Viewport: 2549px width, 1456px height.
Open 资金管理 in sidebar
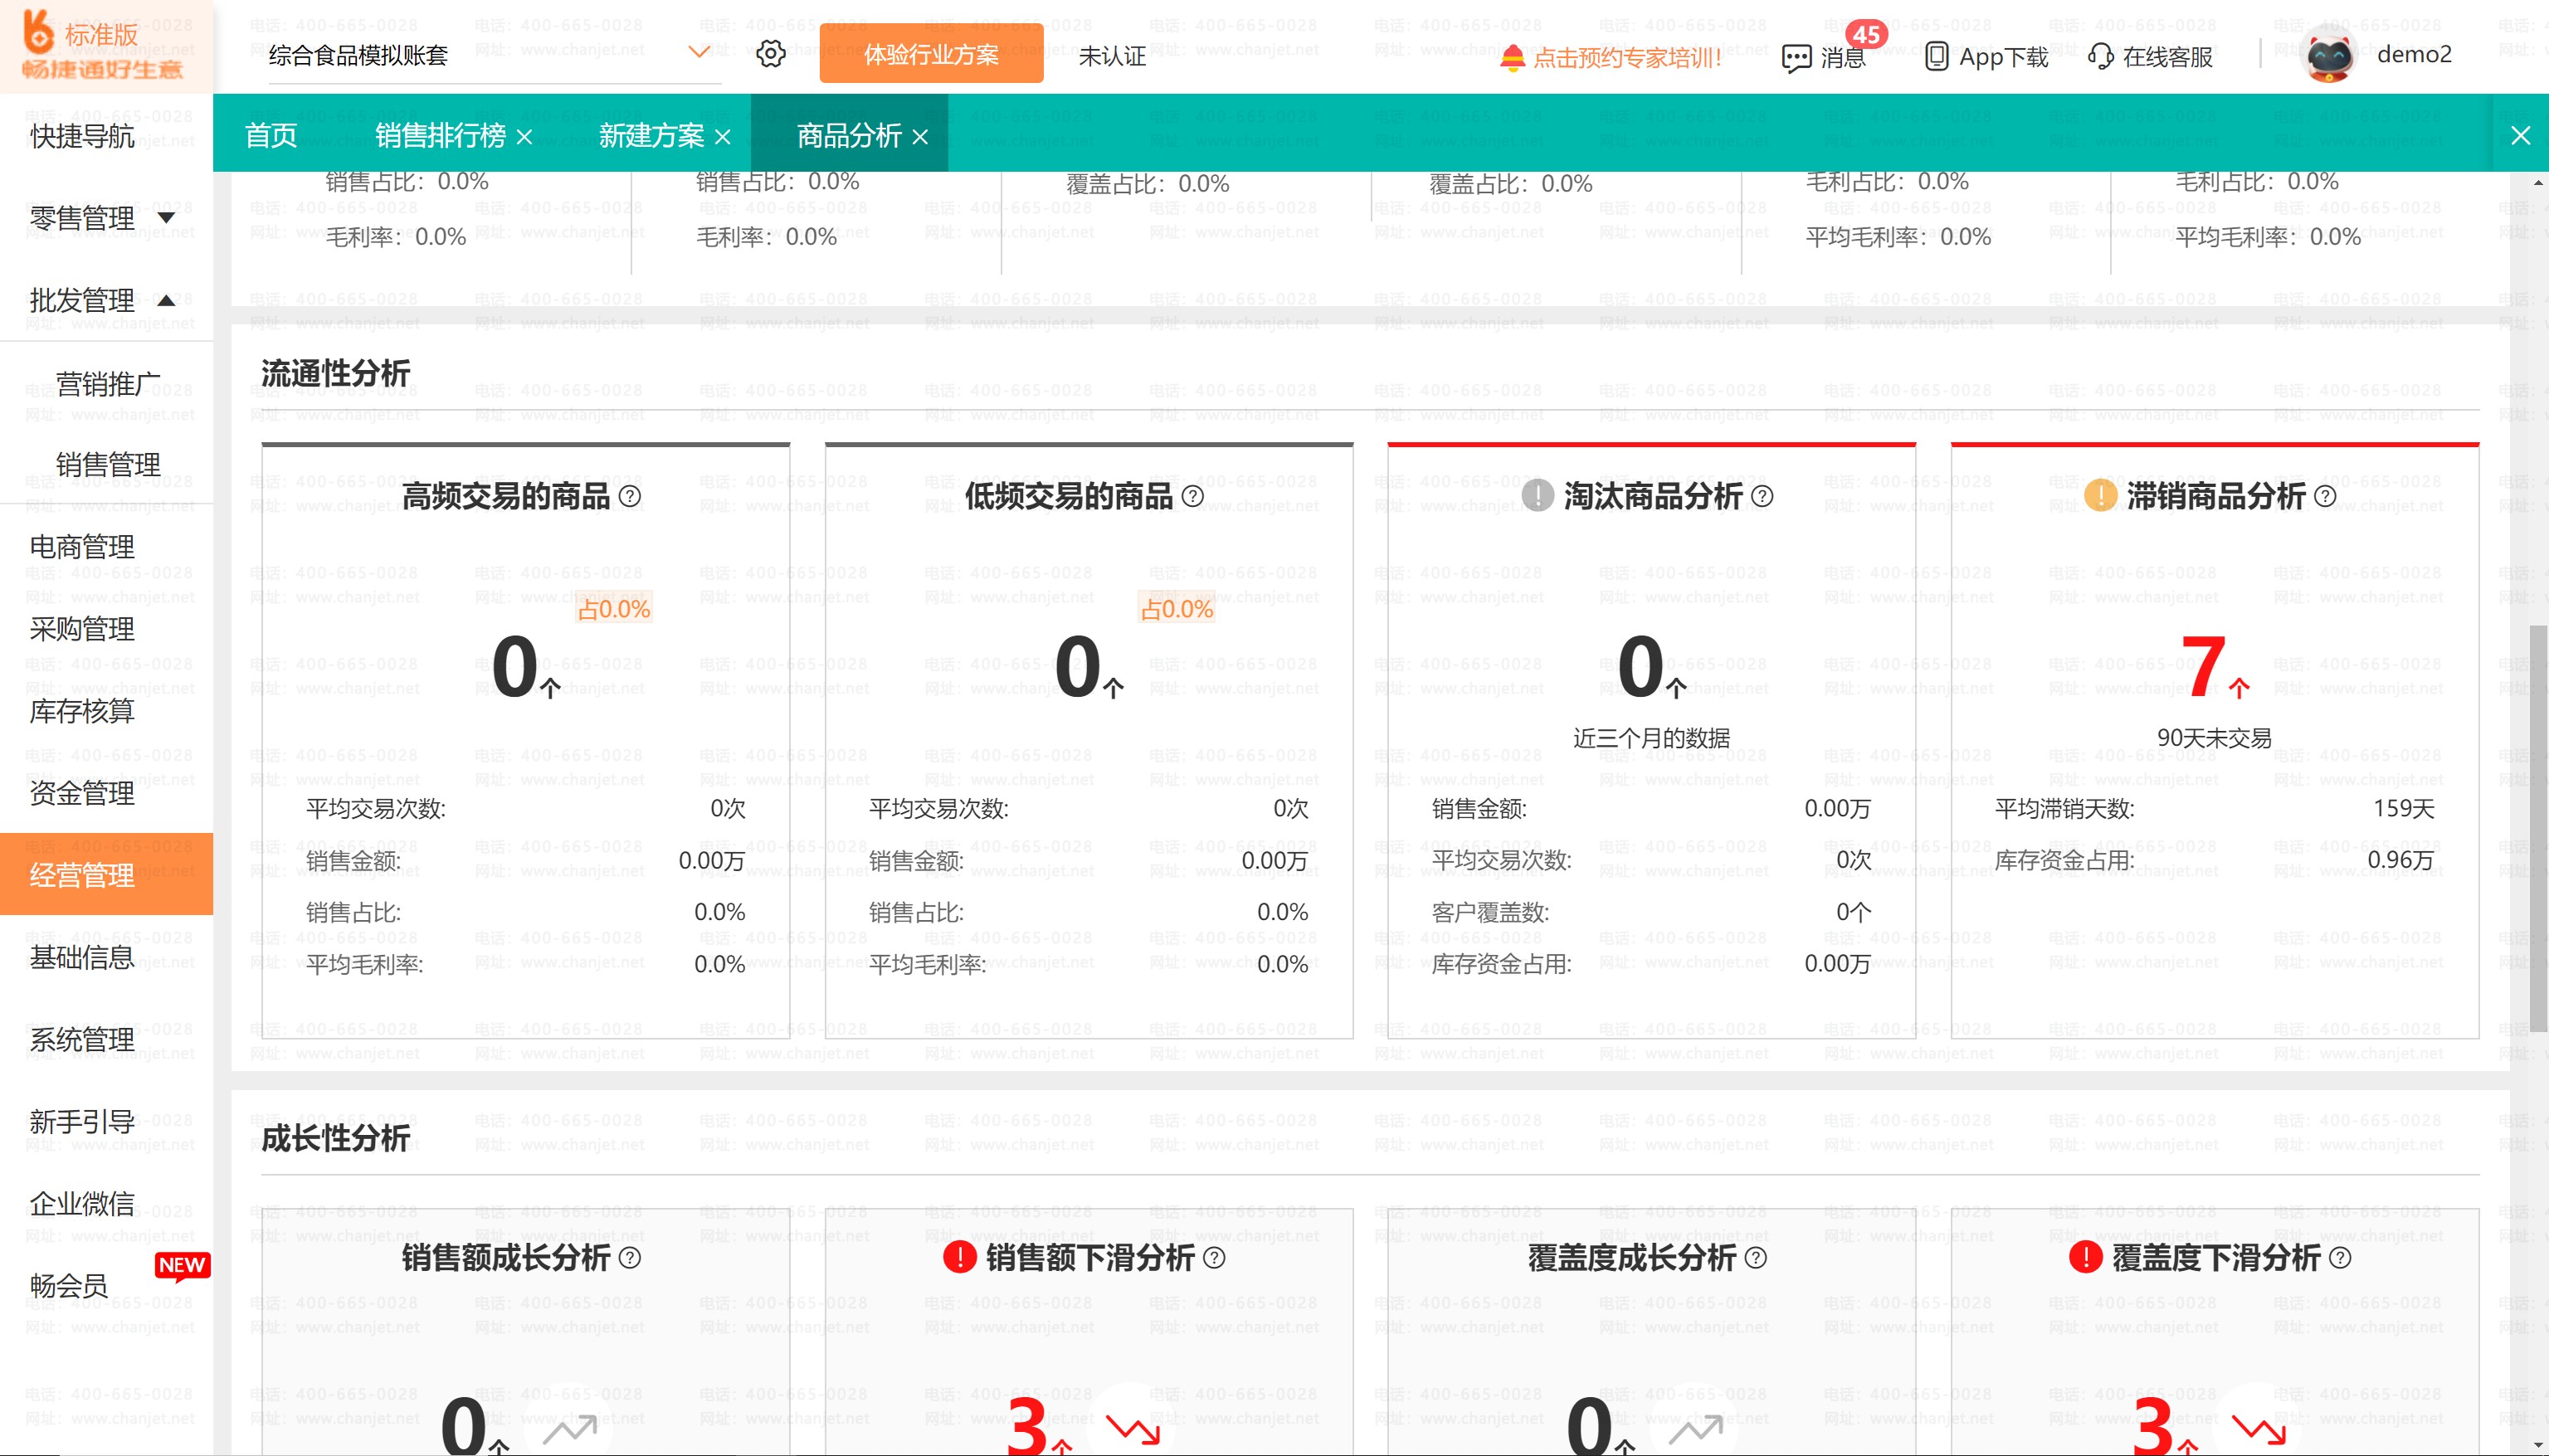coord(82,793)
